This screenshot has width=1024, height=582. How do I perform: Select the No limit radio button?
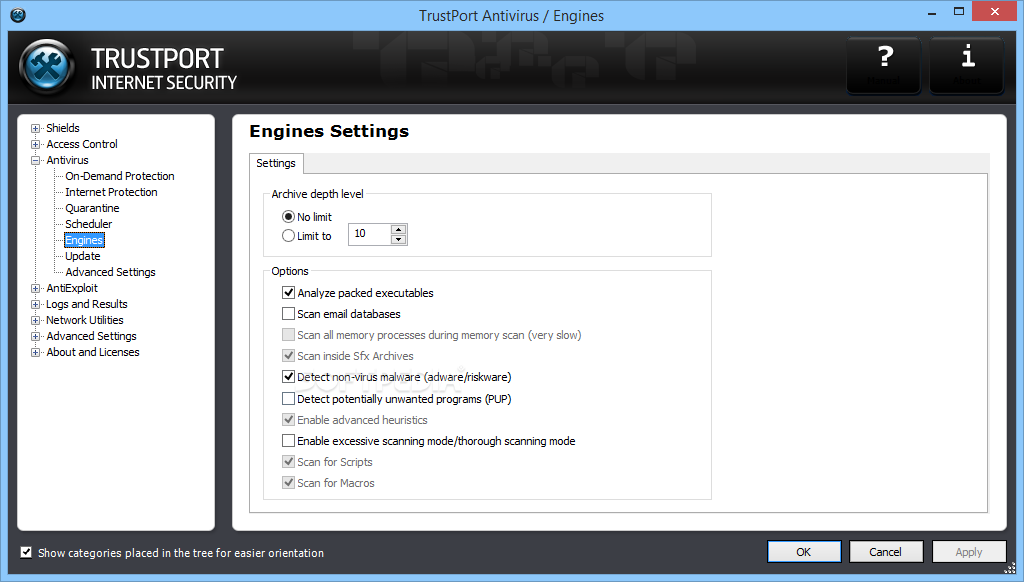[x=289, y=217]
